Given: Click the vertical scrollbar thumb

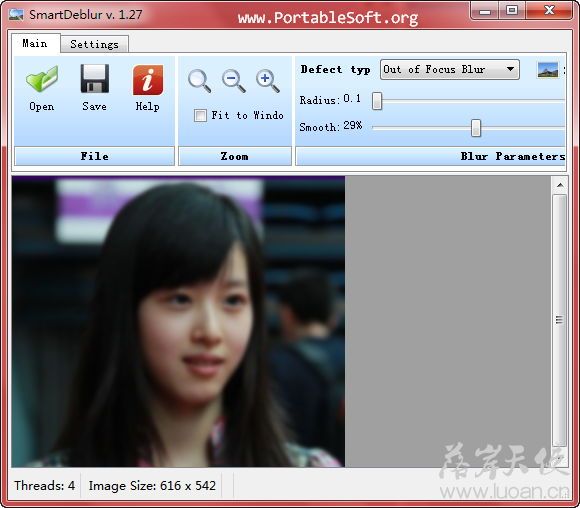Looking at the screenshot, I should coord(560,320).
